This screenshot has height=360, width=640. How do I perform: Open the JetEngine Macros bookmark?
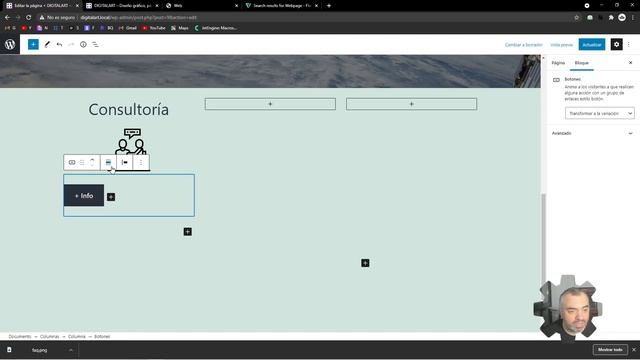click(x=216, y=28)
